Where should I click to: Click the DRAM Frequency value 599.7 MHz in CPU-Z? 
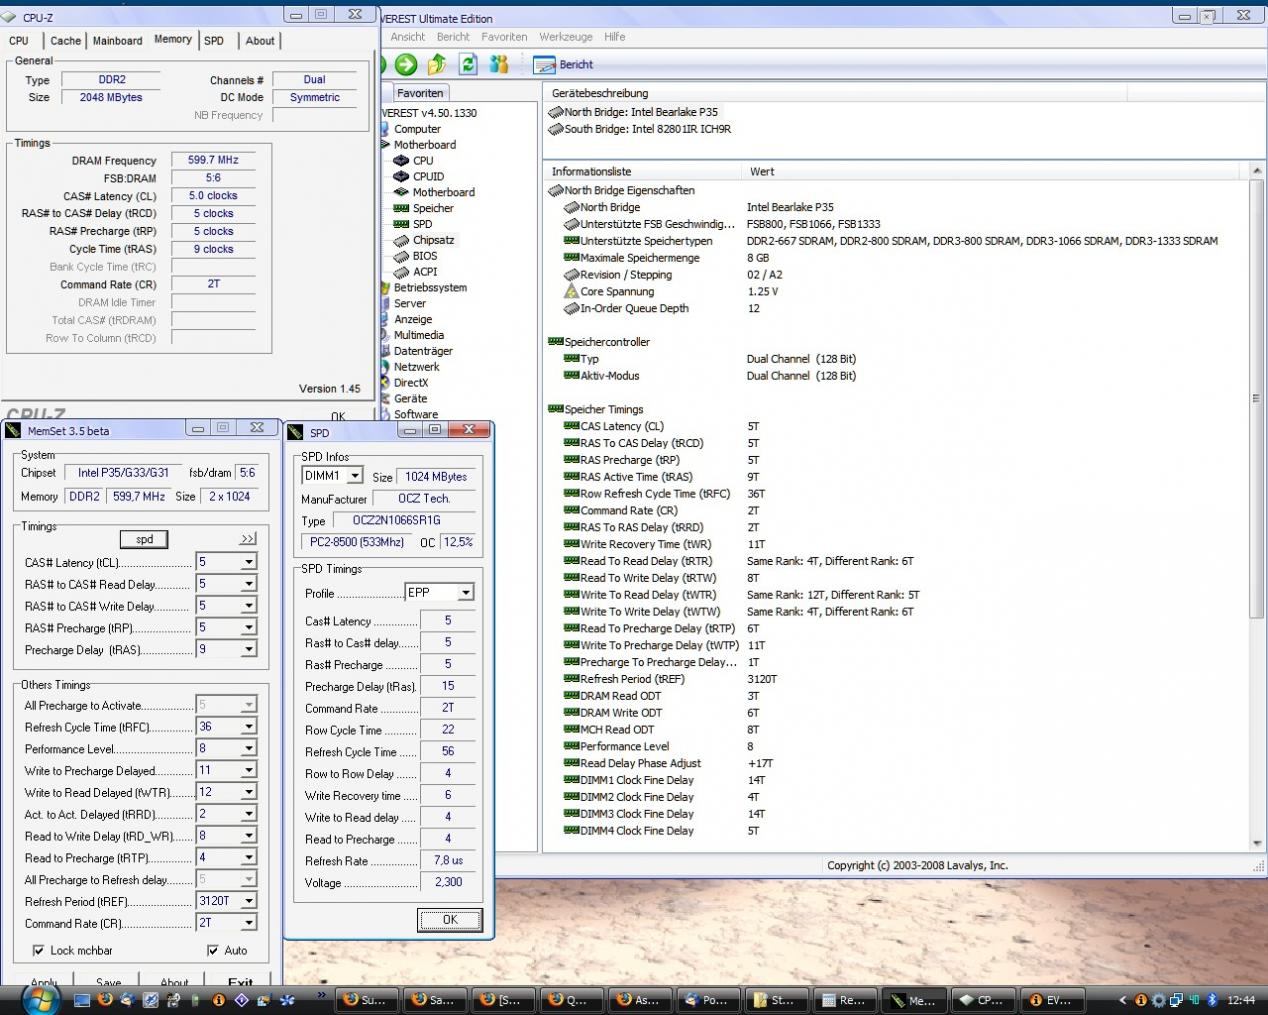click(213, 160)
